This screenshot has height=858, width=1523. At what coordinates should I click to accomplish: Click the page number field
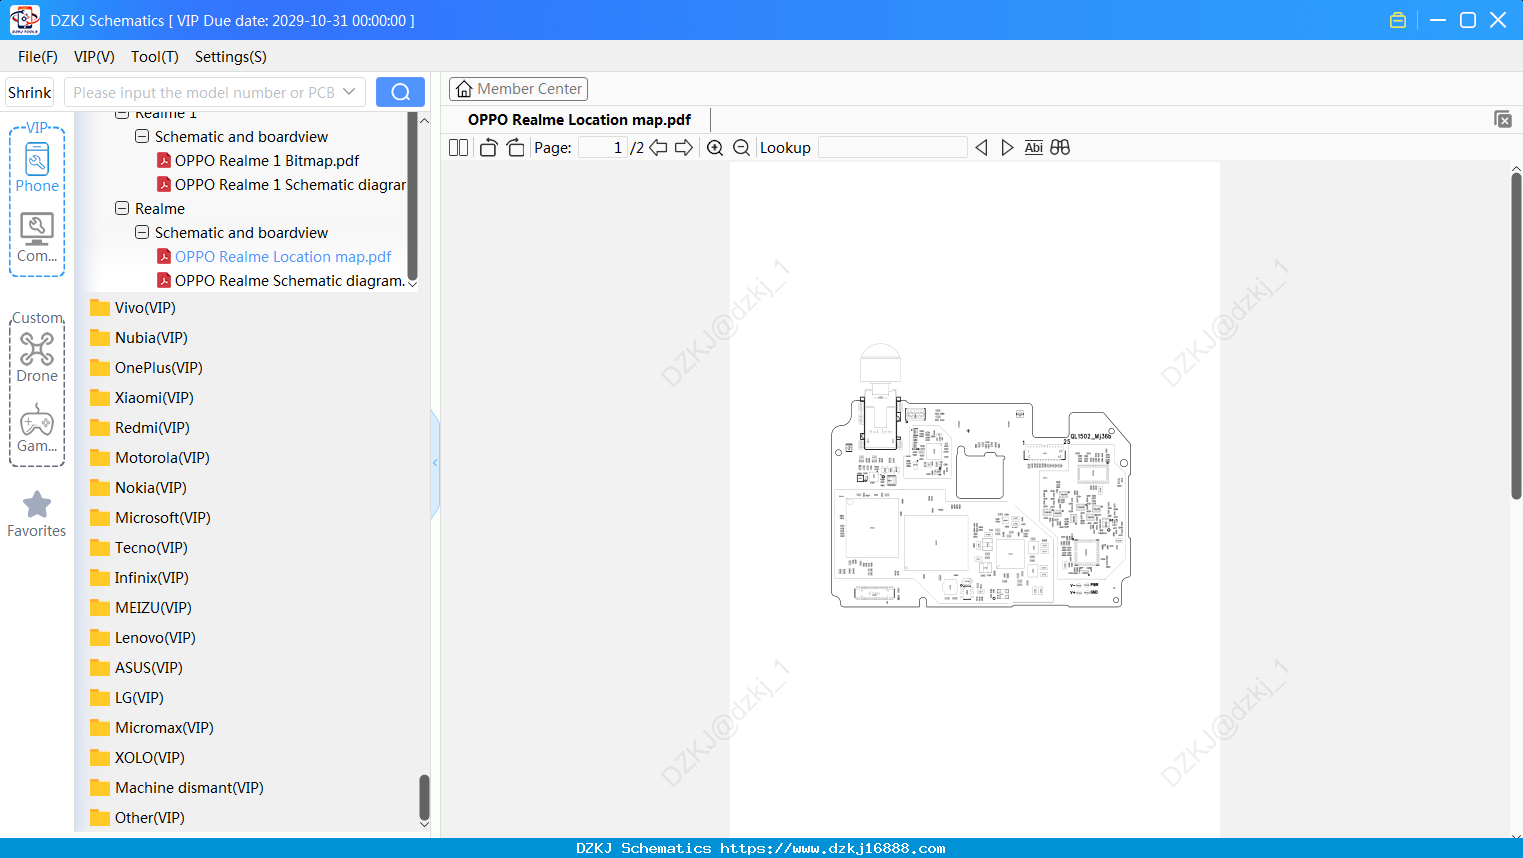[602, 148]
